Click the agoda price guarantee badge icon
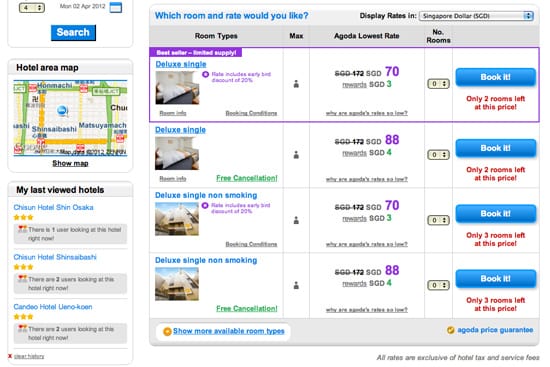The height and width of the screenshot is (367, 550). click(x=450, y=330)
